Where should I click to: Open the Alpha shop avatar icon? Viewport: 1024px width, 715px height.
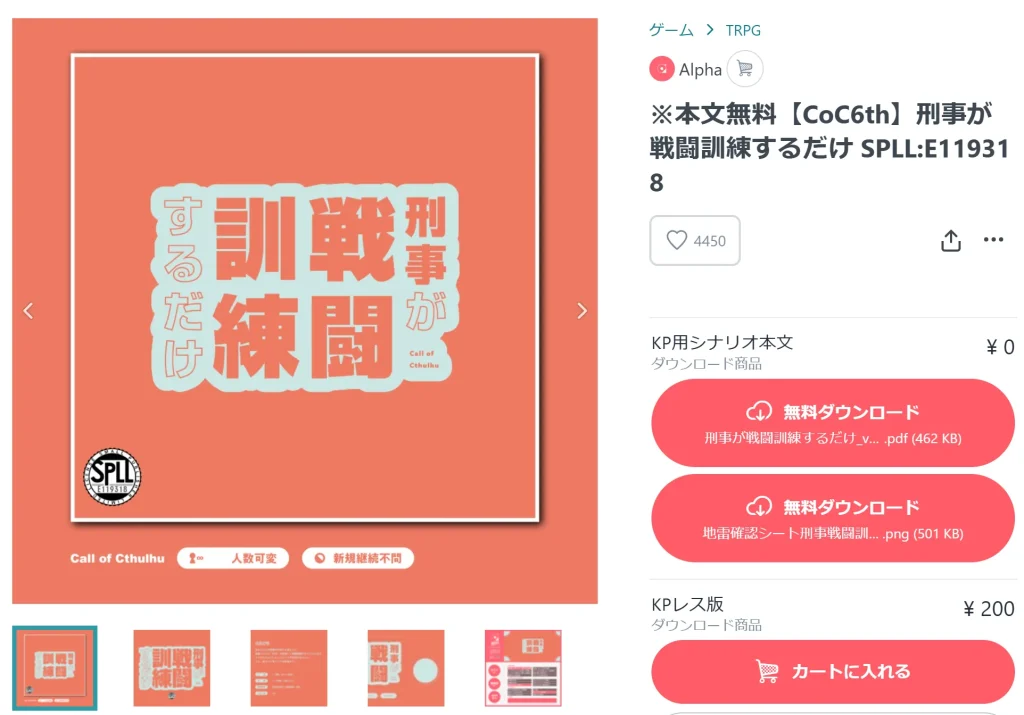point(662,69)
